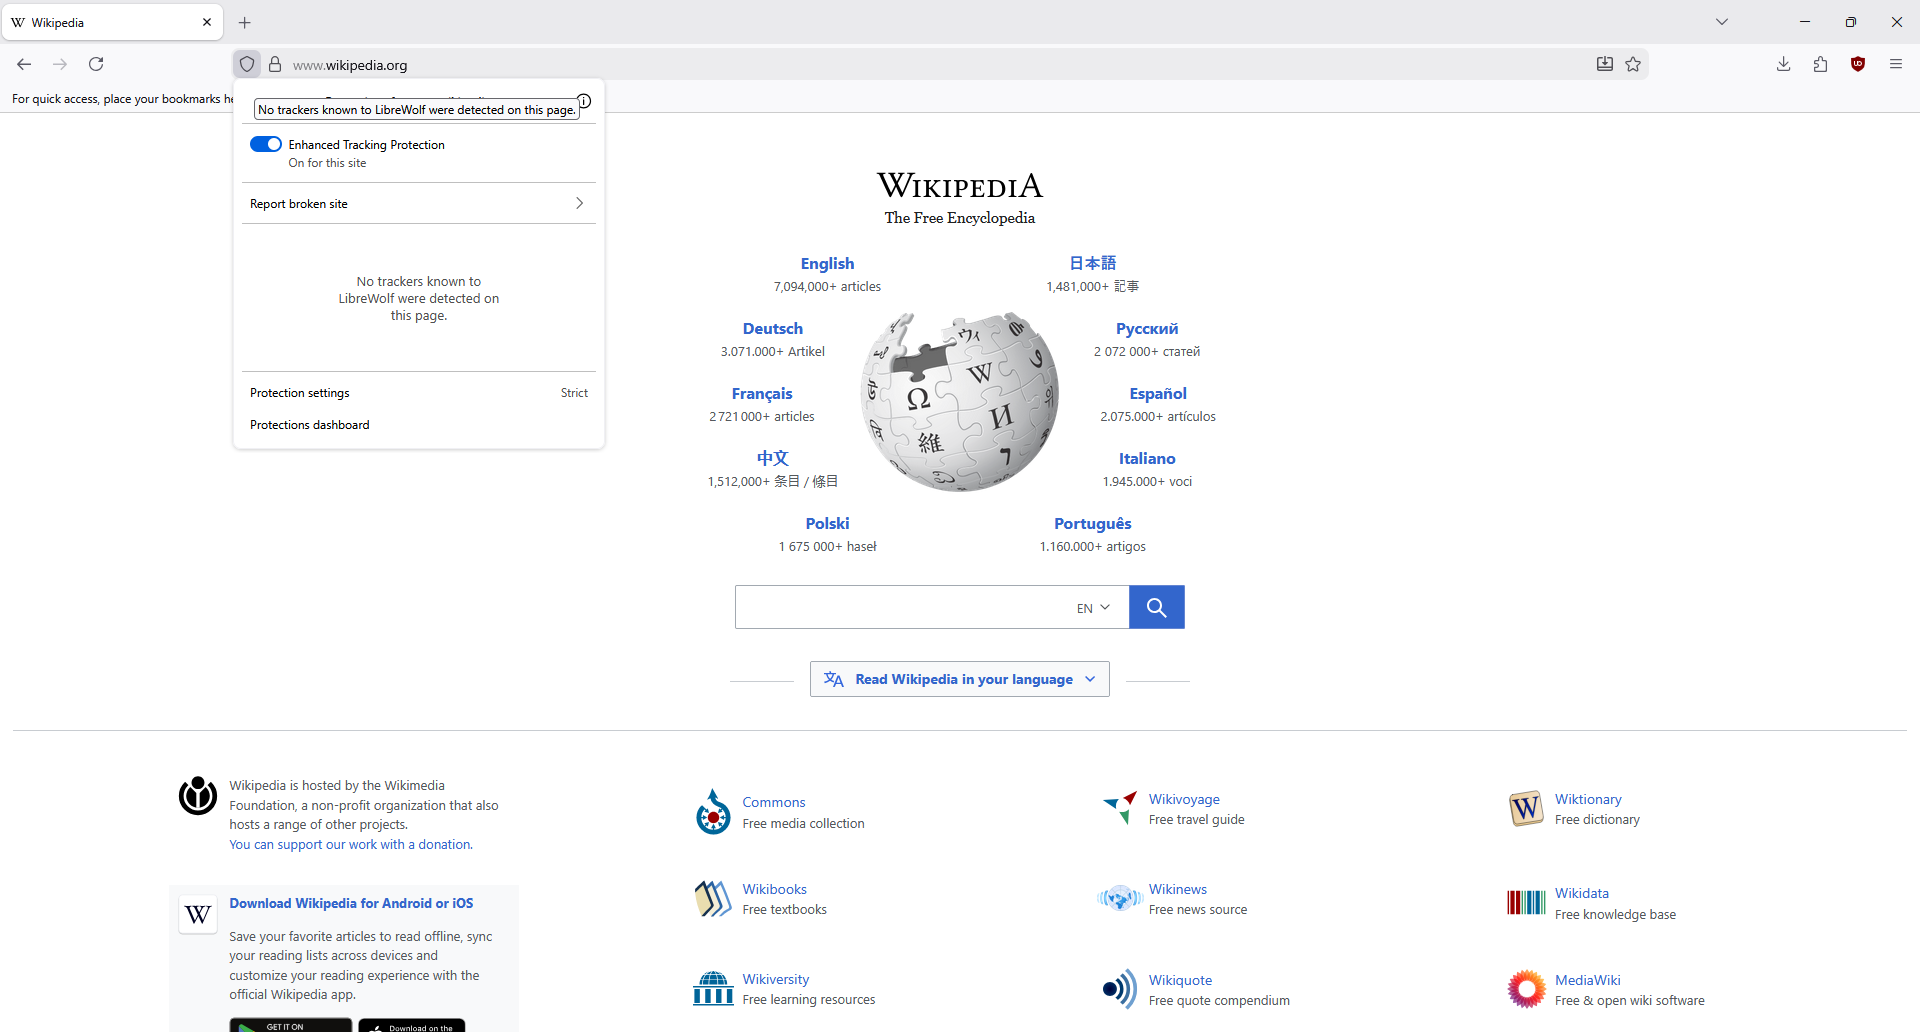The width and height of the screenshot is (1920, 1032).
Task: Bookmark this page with star icon
Action: tap(1633, 64)
